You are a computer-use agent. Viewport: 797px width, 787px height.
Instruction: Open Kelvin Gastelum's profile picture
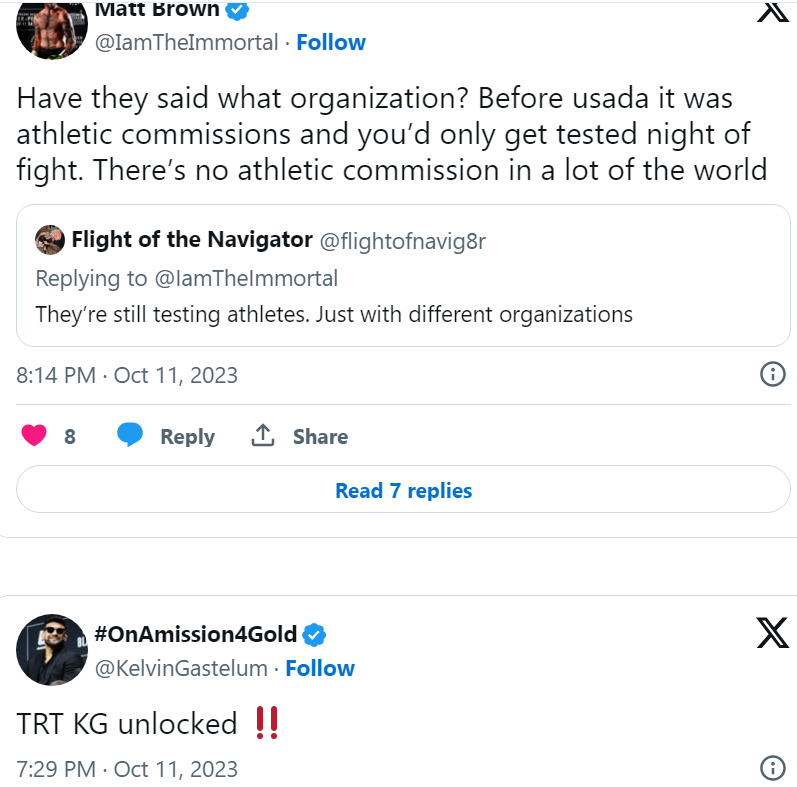click(52, 650)
